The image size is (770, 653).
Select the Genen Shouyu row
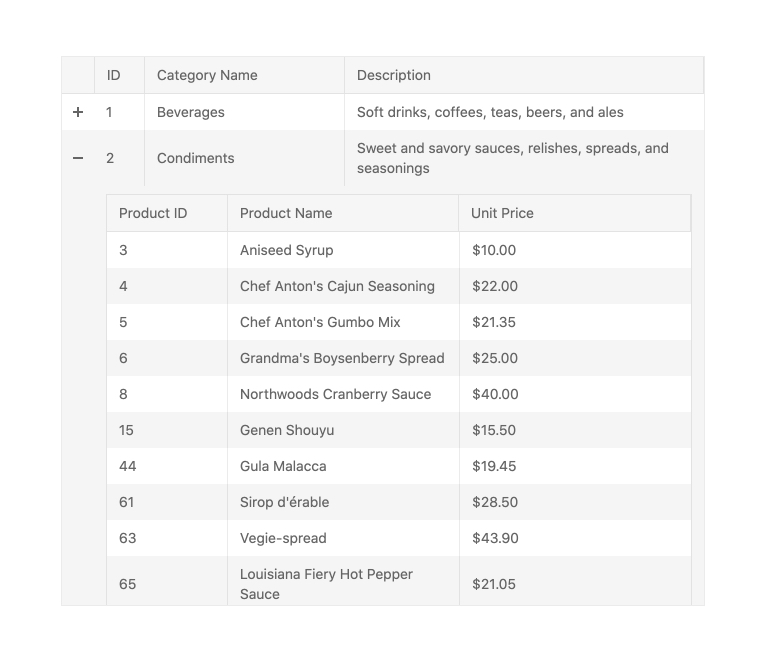pyautogui.click(x=287, y=430)
